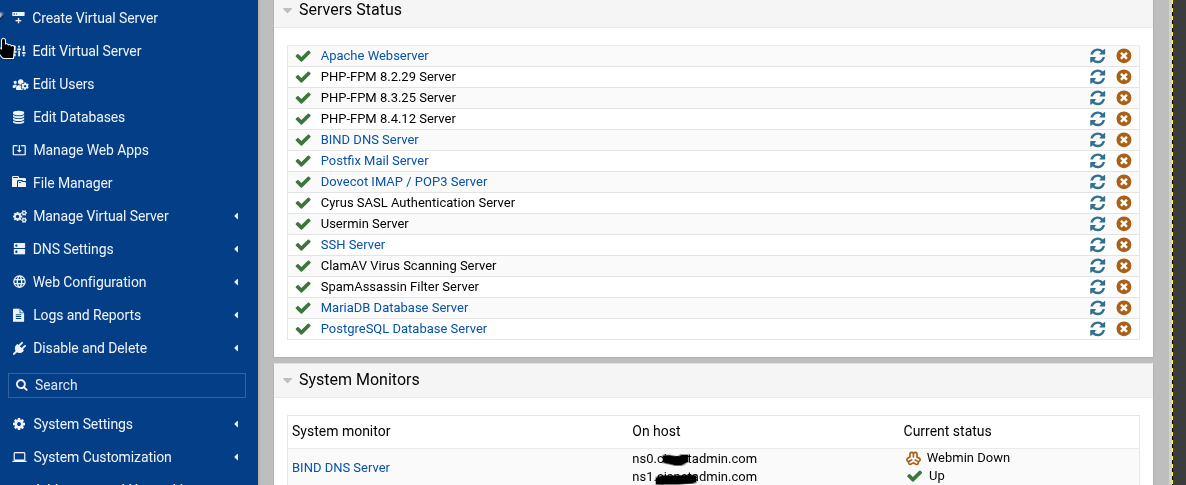Stop the BIND DNS Server service

point(1123,140)
